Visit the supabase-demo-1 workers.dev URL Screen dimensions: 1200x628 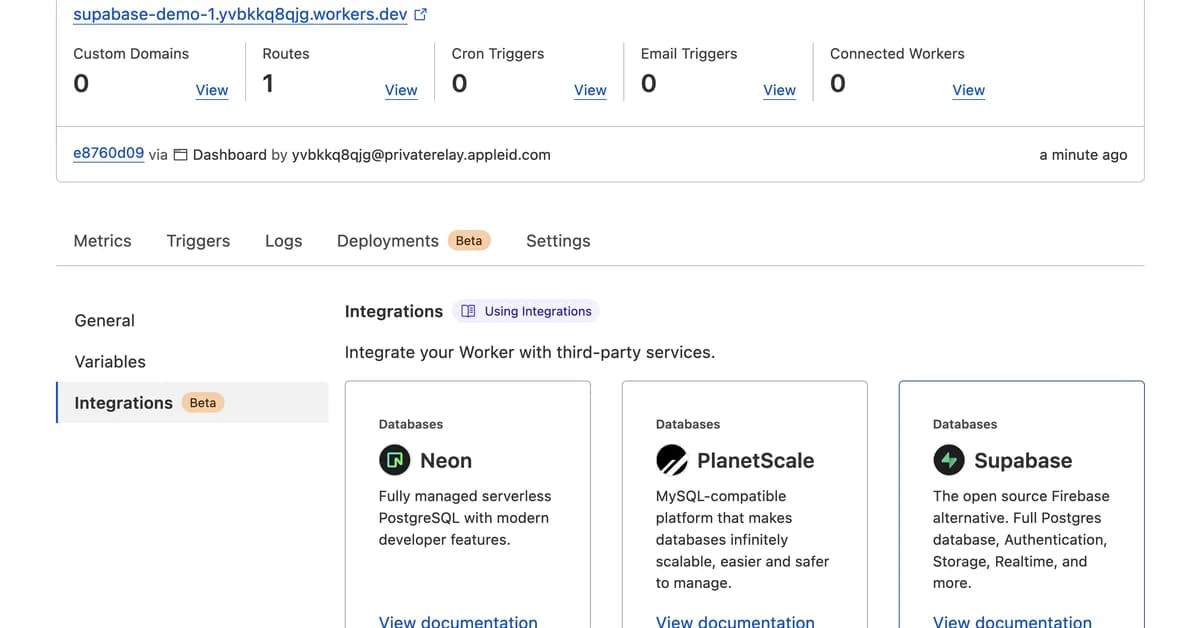[x=240, y=13]
